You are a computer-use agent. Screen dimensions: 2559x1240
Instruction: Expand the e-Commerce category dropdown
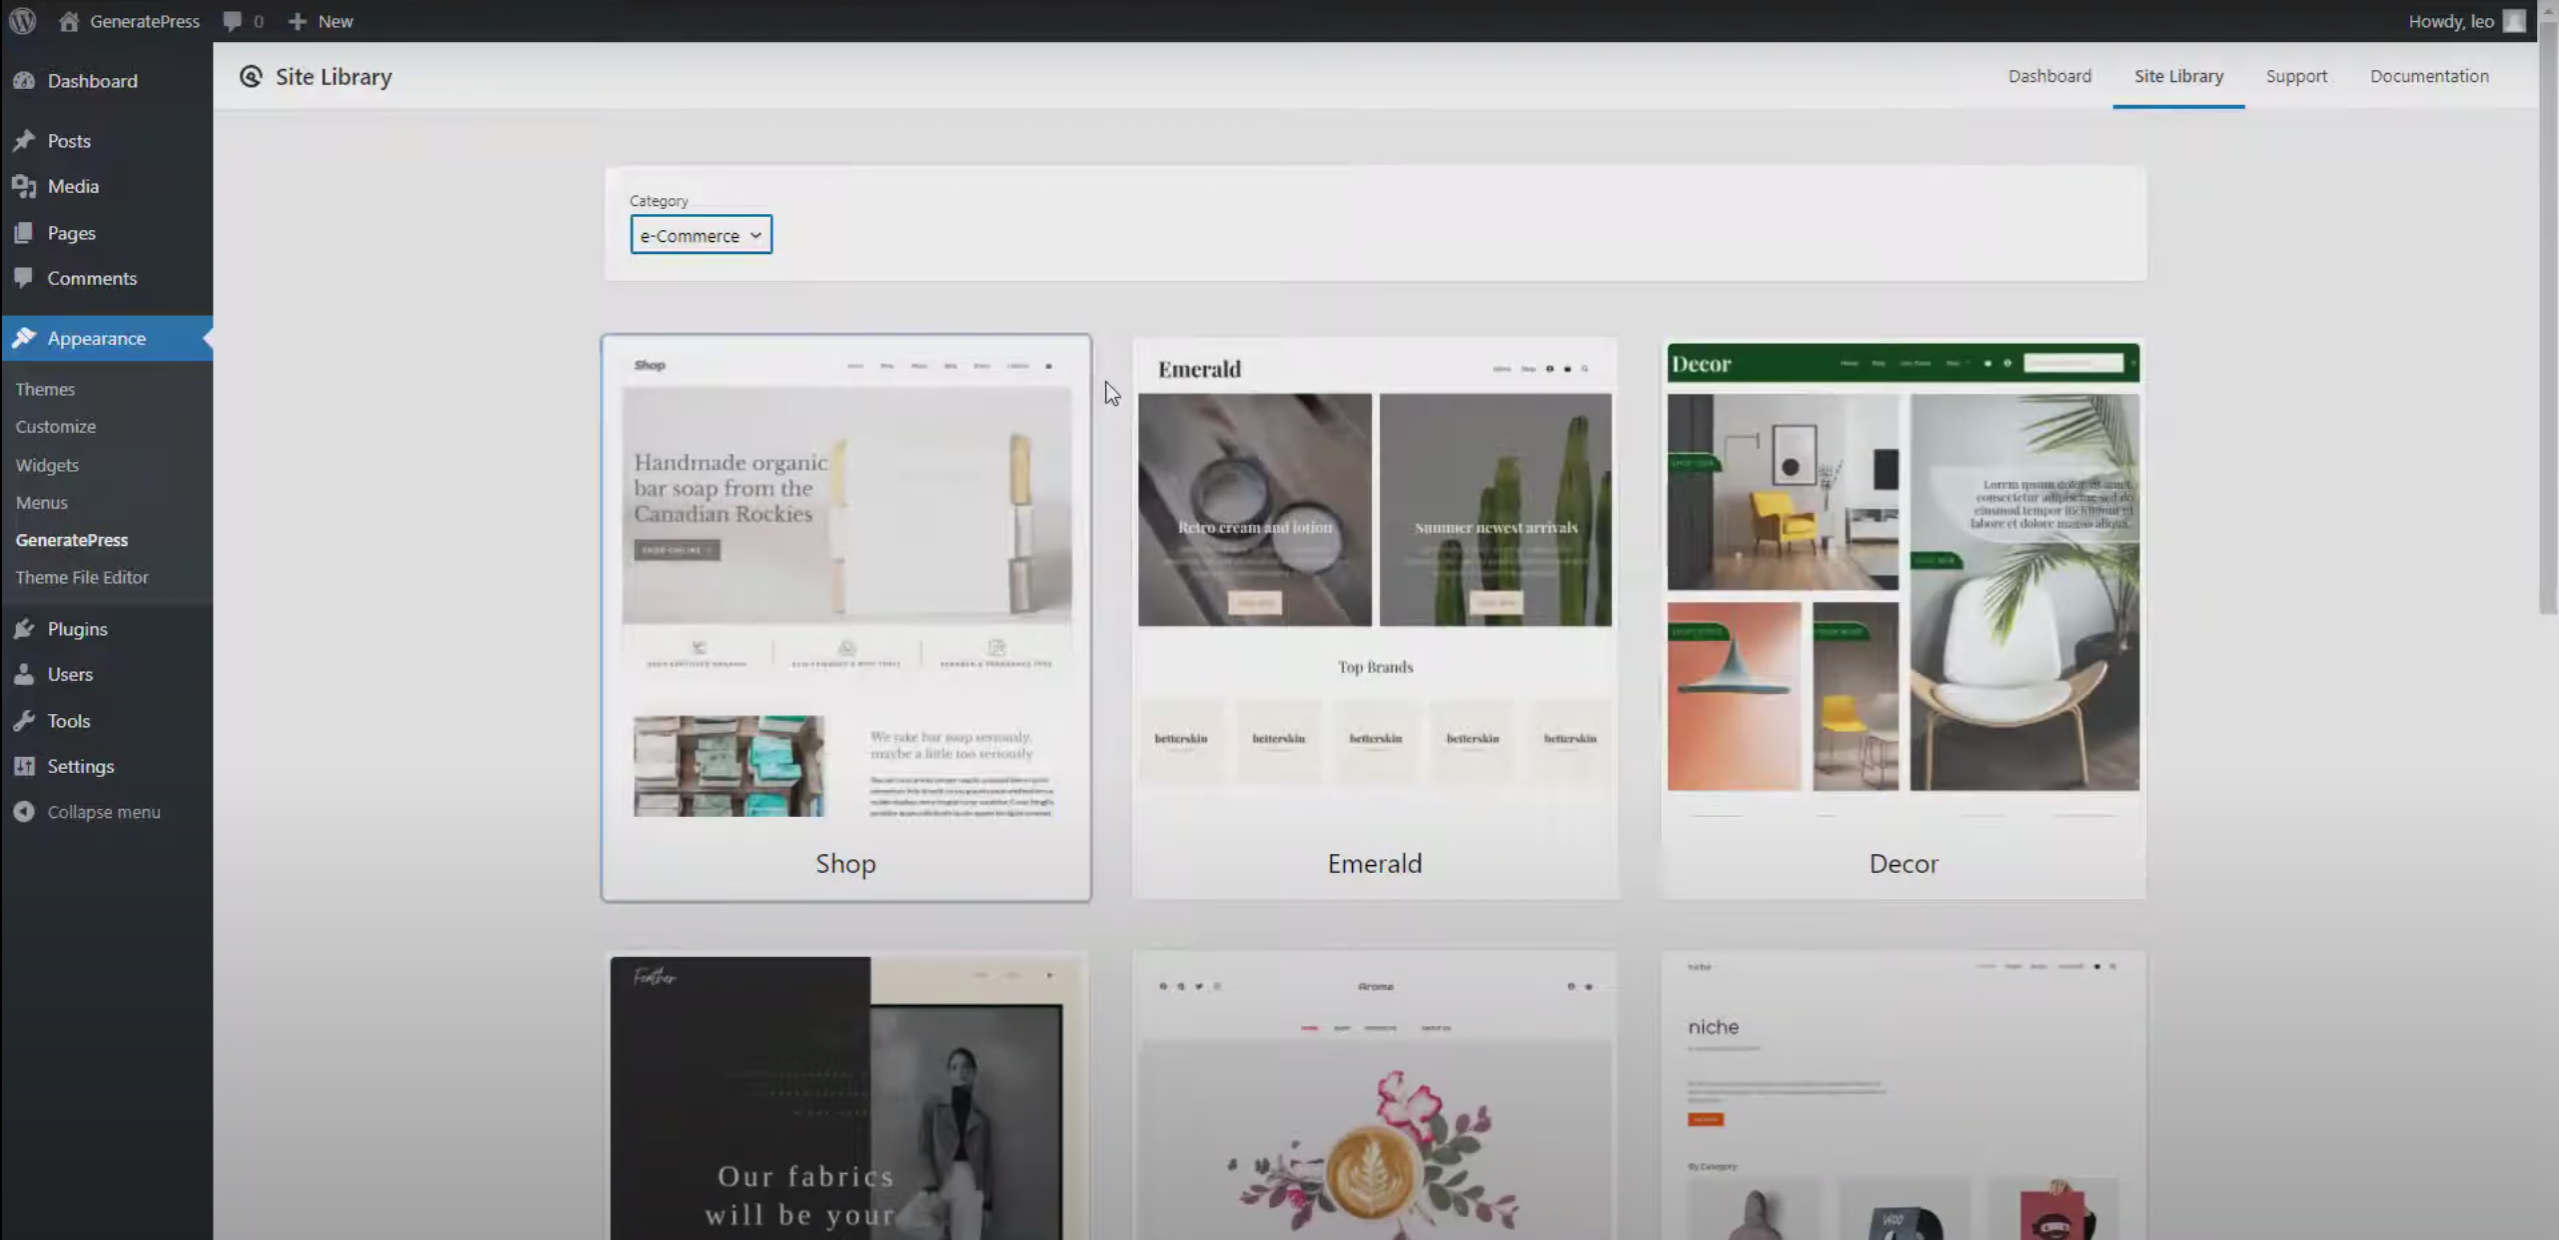pos(701,235)
